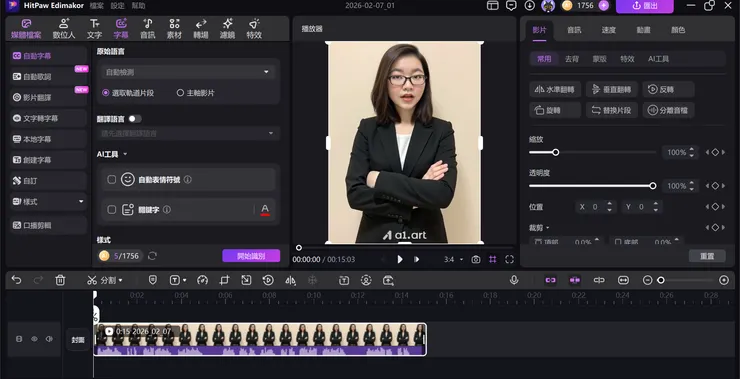The height and width of the screenshot is (379, 740).
Task: Toggle the track lock icon
Action: click(x=19, y=339)
